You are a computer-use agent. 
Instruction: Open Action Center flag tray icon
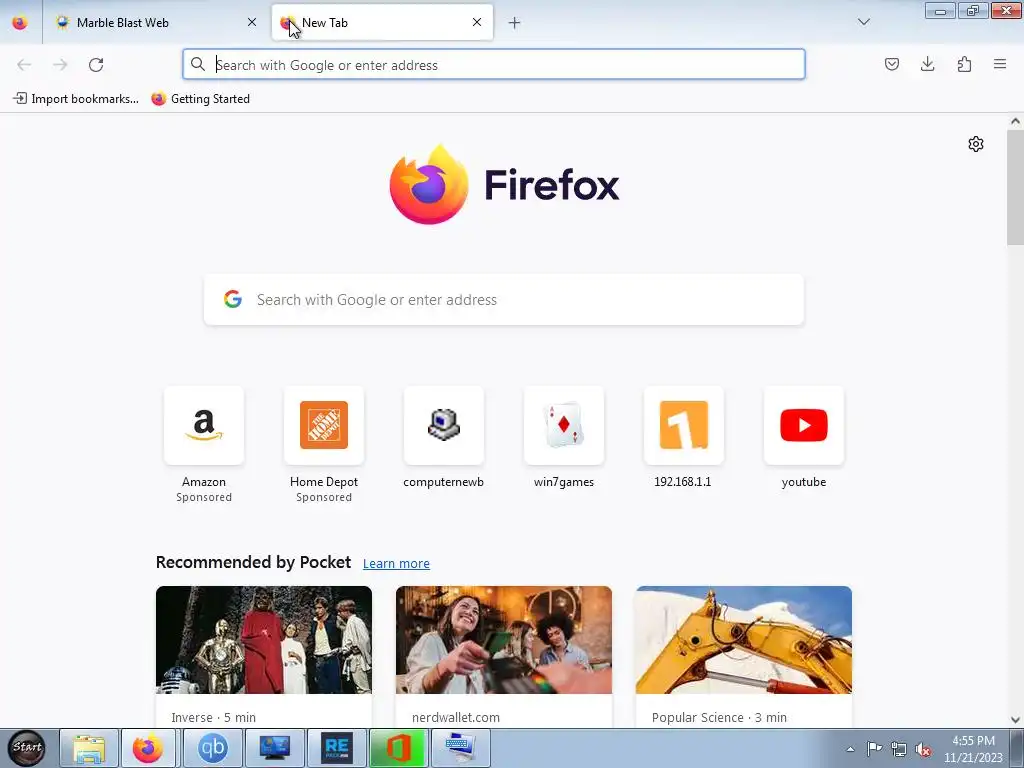coord(874,749)
